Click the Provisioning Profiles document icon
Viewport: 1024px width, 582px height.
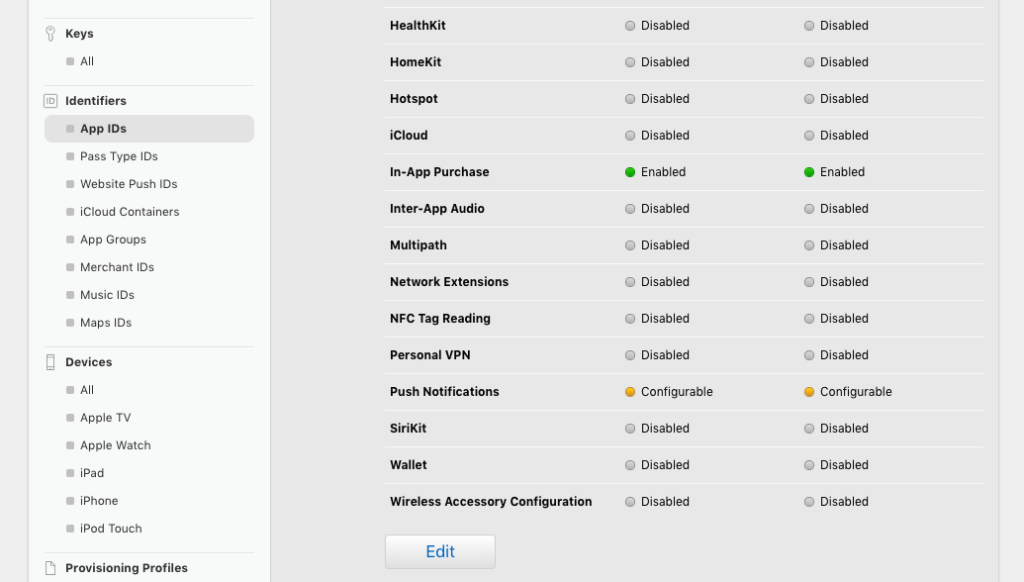tap(50, 568)
